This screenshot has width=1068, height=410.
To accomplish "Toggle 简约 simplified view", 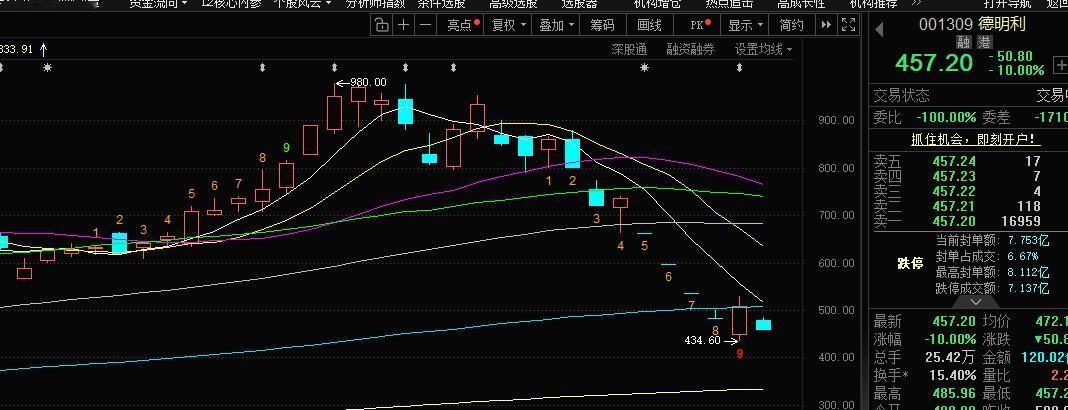I will coord(791,25).
